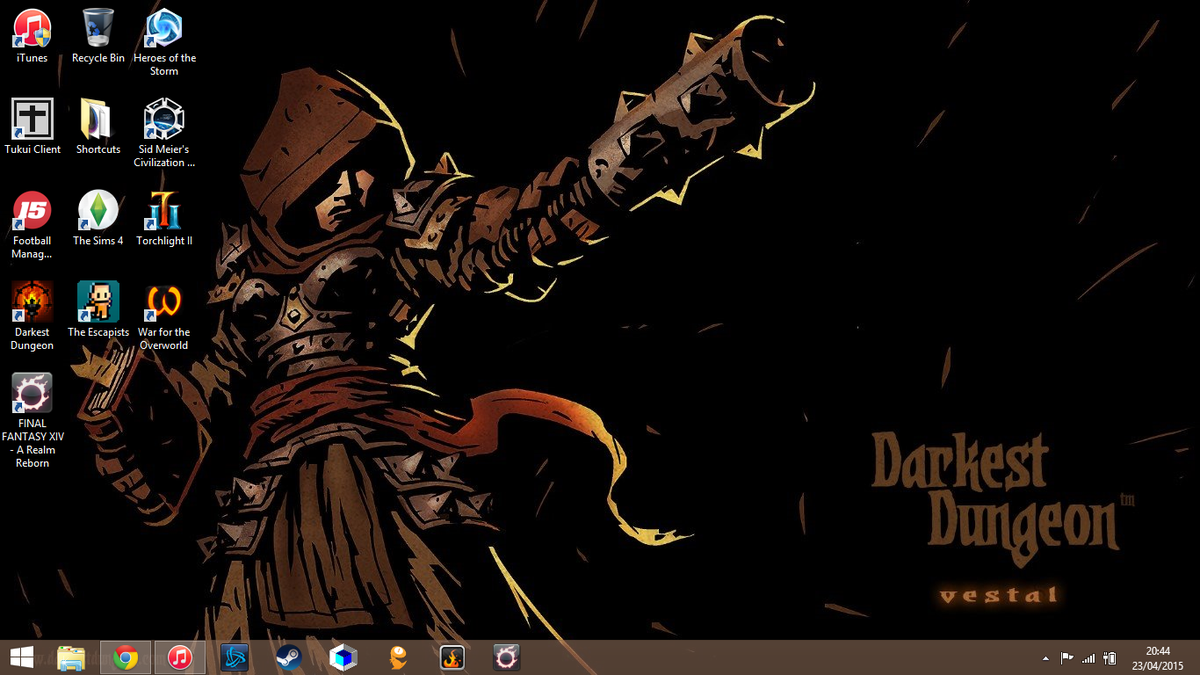Select Final Fantasy XIV desktop shortcut

(x=32, y=421)
